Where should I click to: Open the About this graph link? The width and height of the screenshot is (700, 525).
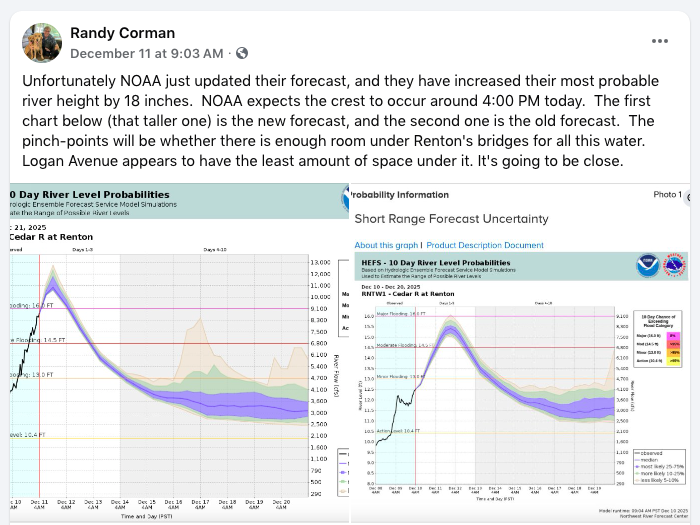(x=385, y=245)
